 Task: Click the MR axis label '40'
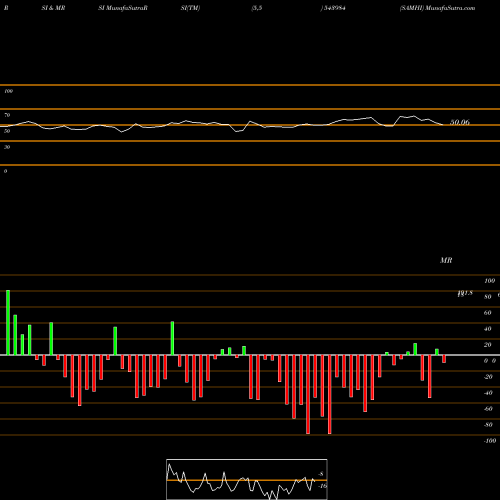point(487,329)
